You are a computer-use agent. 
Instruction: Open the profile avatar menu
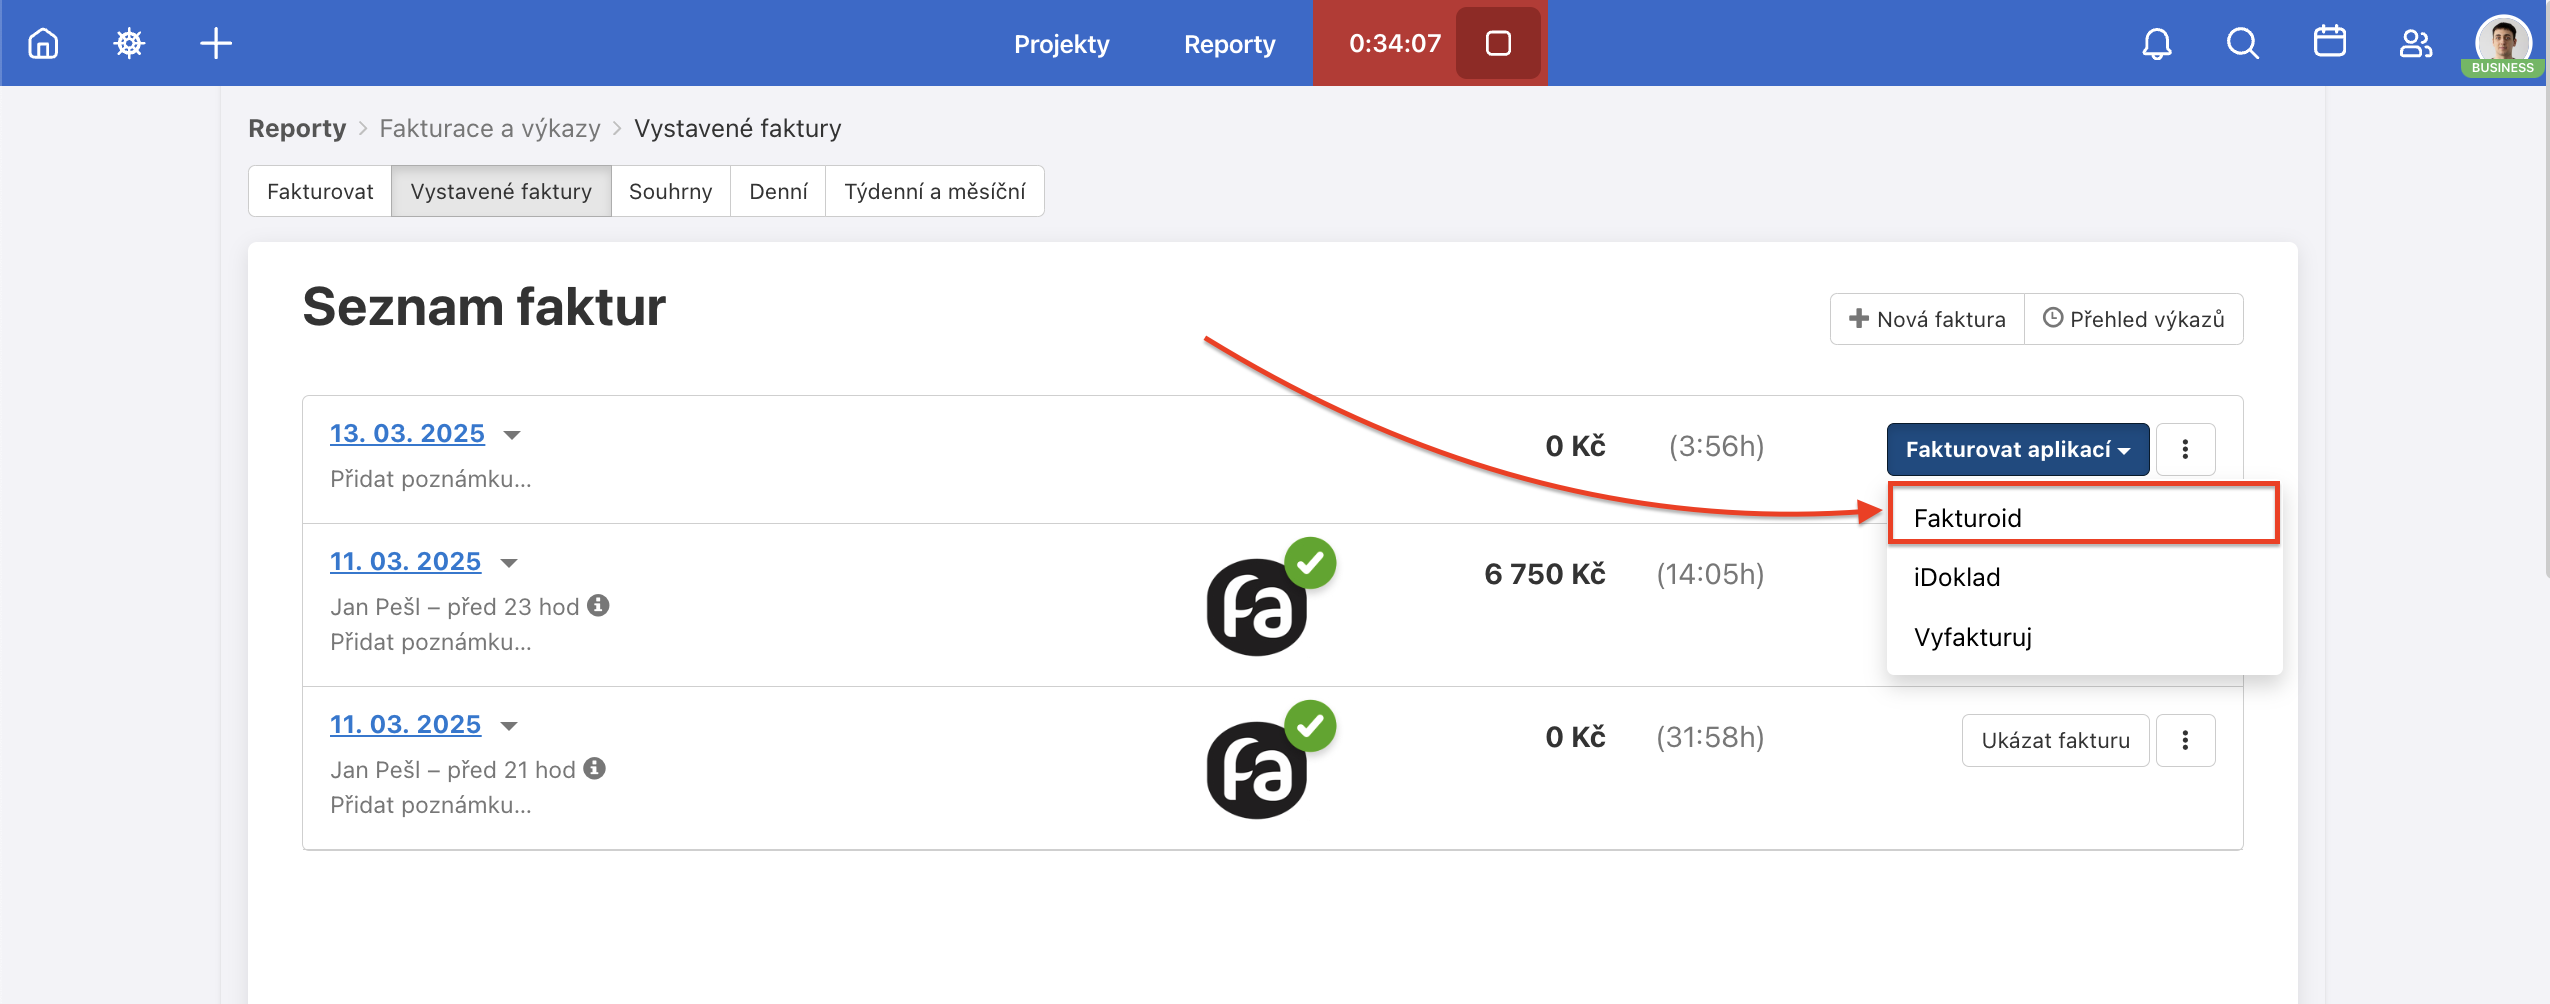pyautogui.click(x=2503, y=43)
